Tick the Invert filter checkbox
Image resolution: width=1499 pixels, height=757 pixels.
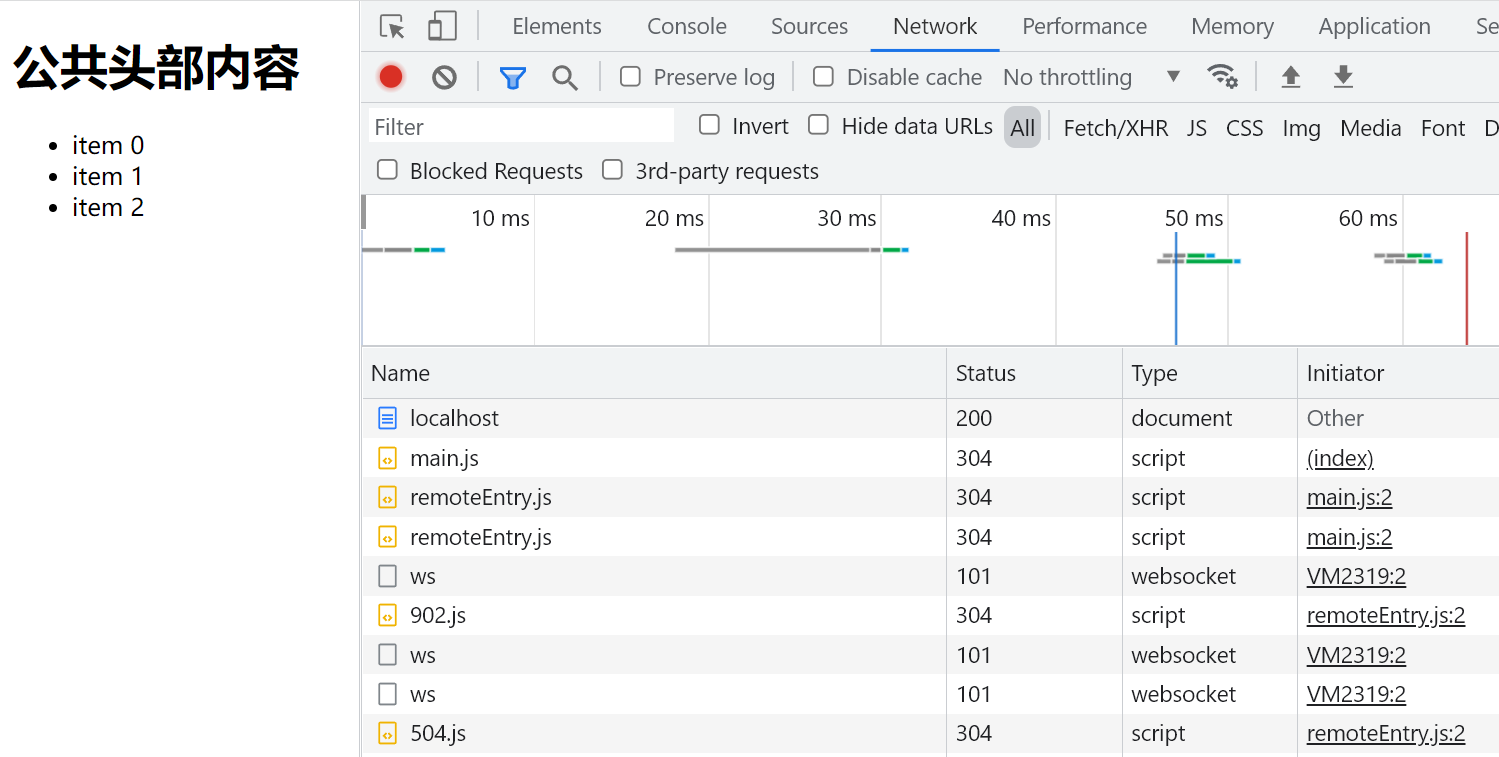click(x=709, y=125)
